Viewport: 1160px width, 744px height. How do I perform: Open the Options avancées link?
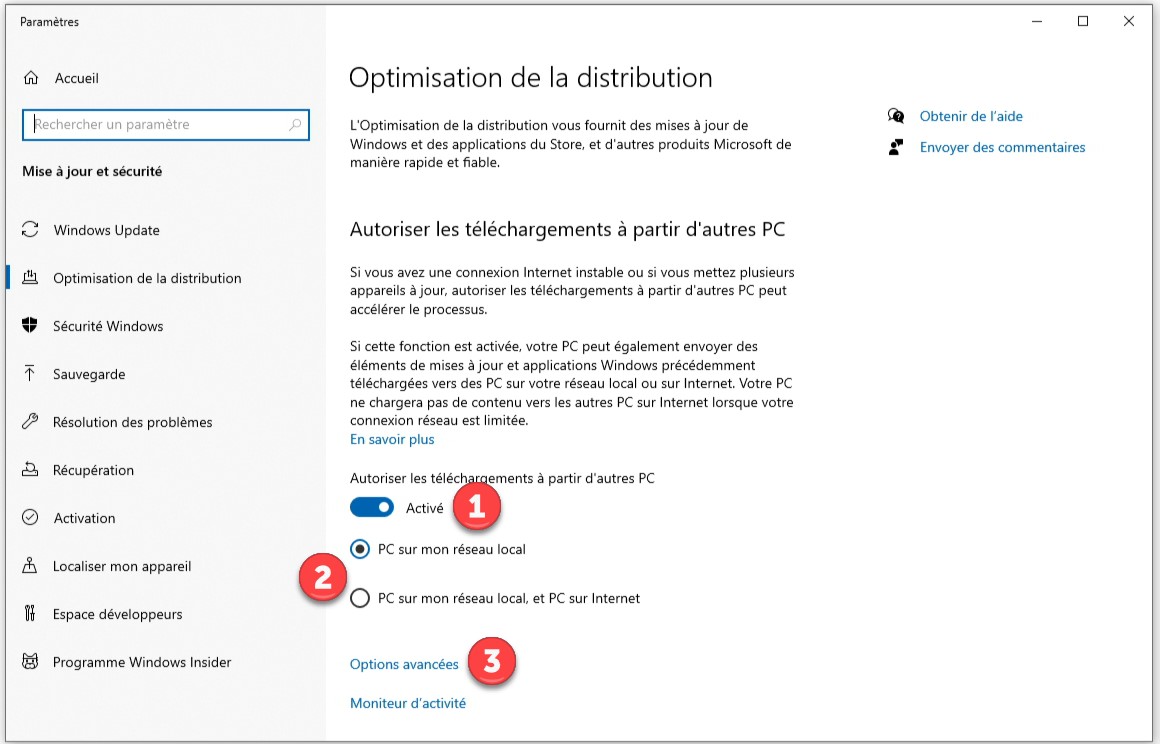(404, 664)
